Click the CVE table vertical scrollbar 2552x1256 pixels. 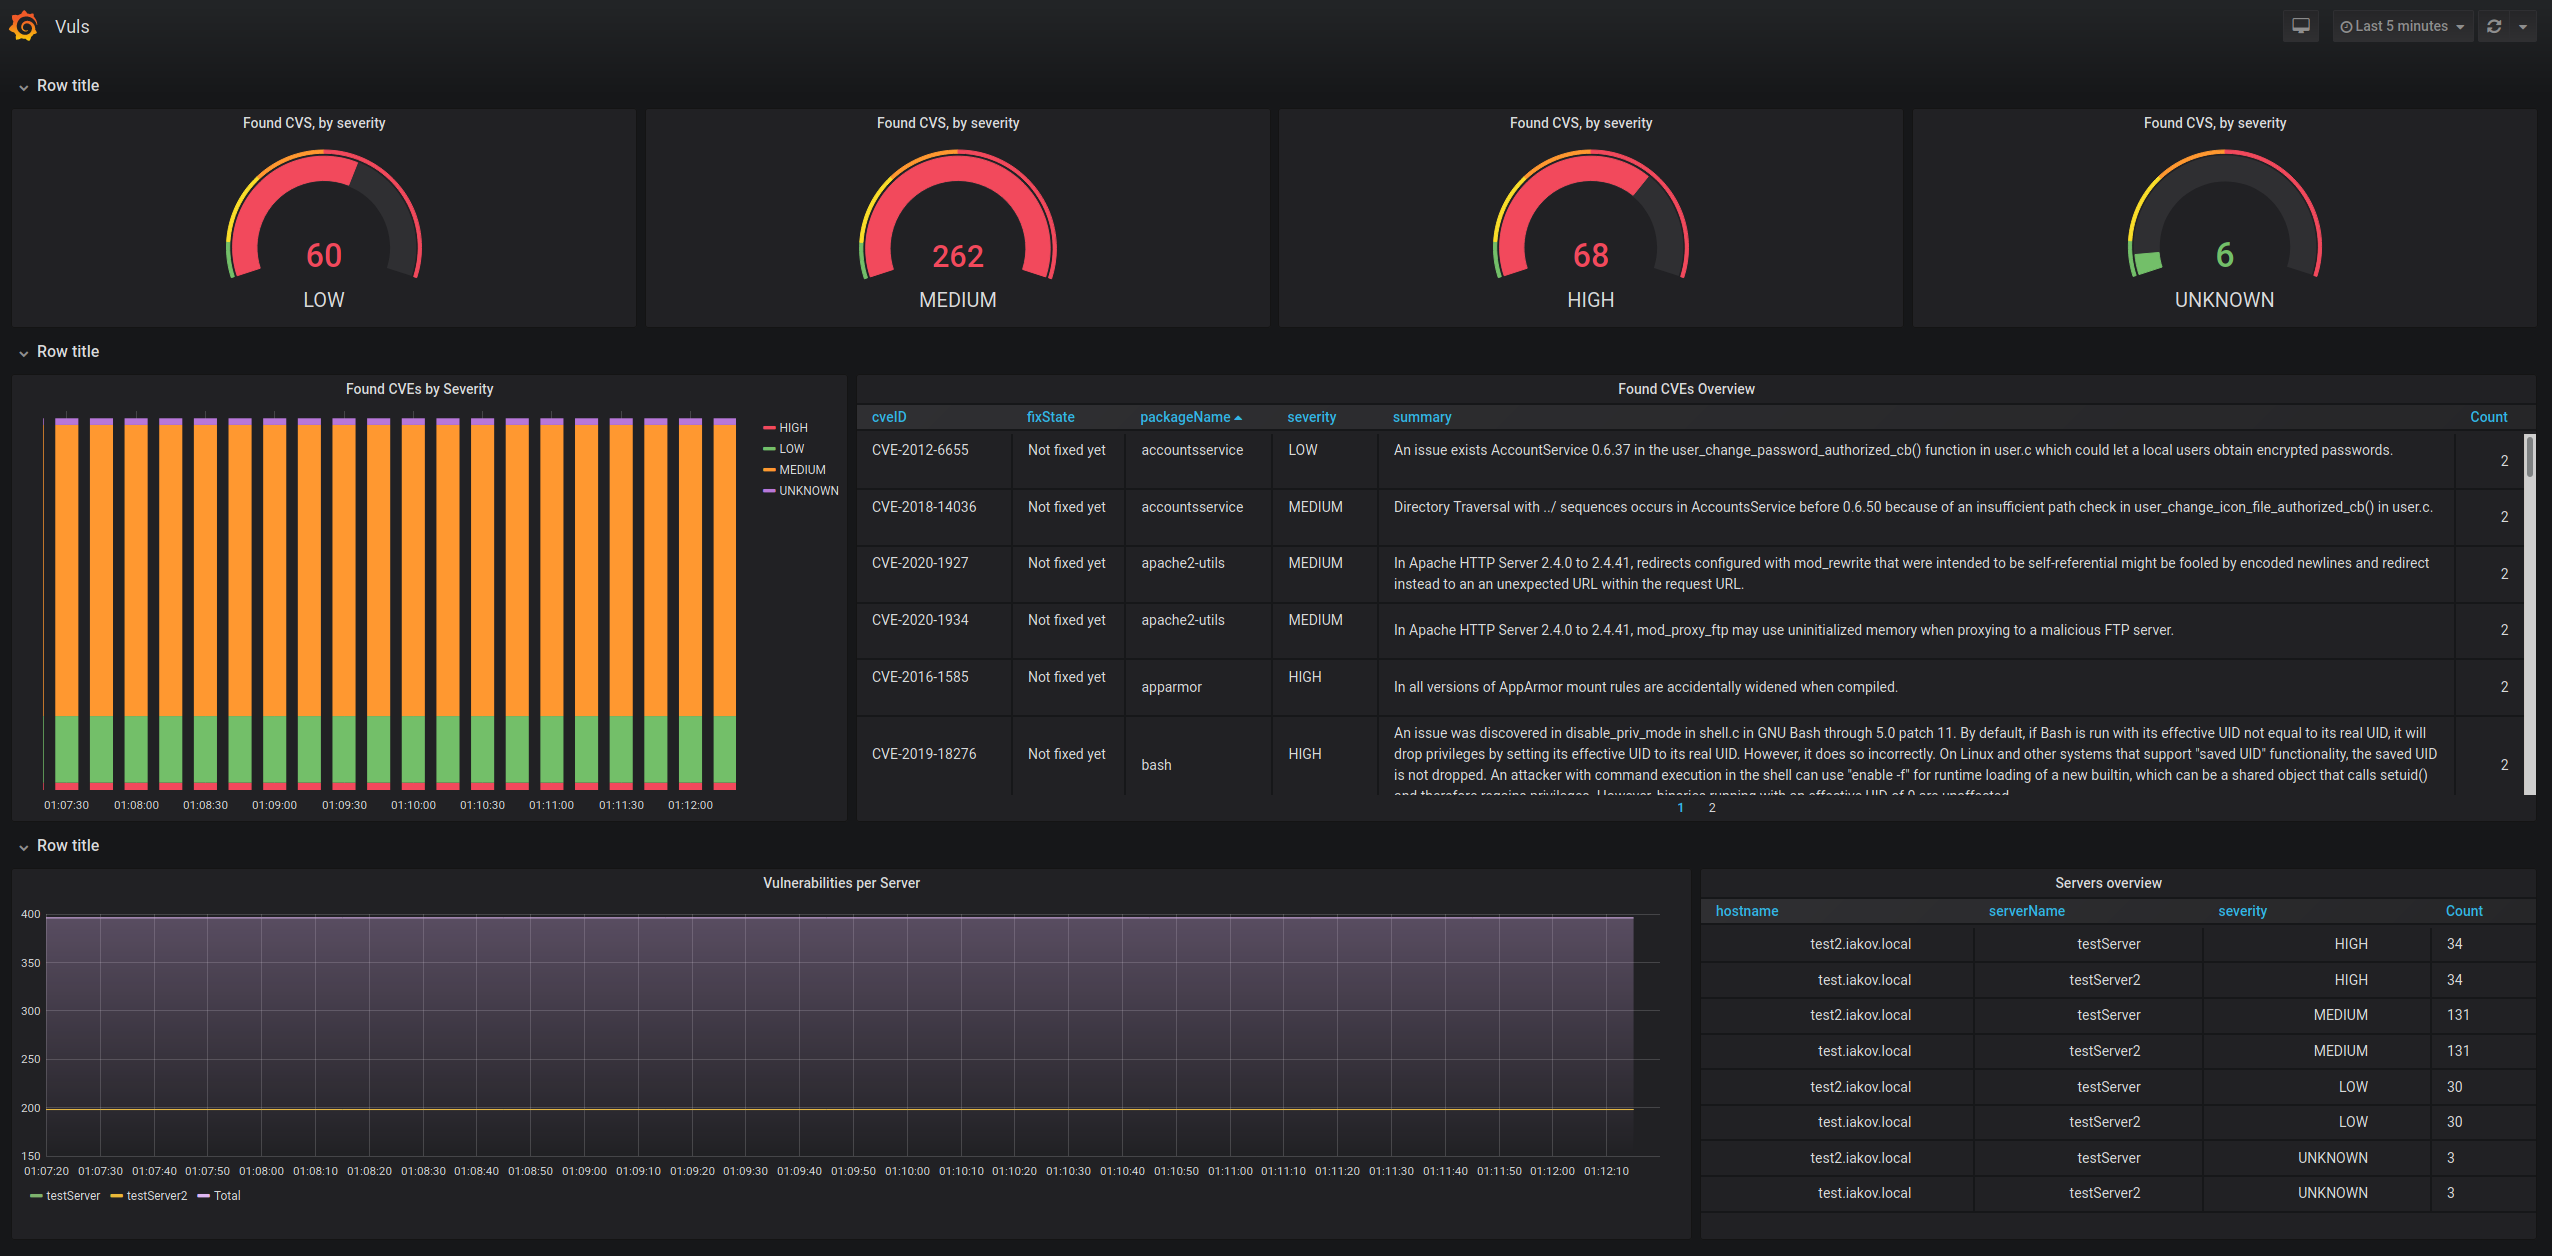pos(2529,457)
